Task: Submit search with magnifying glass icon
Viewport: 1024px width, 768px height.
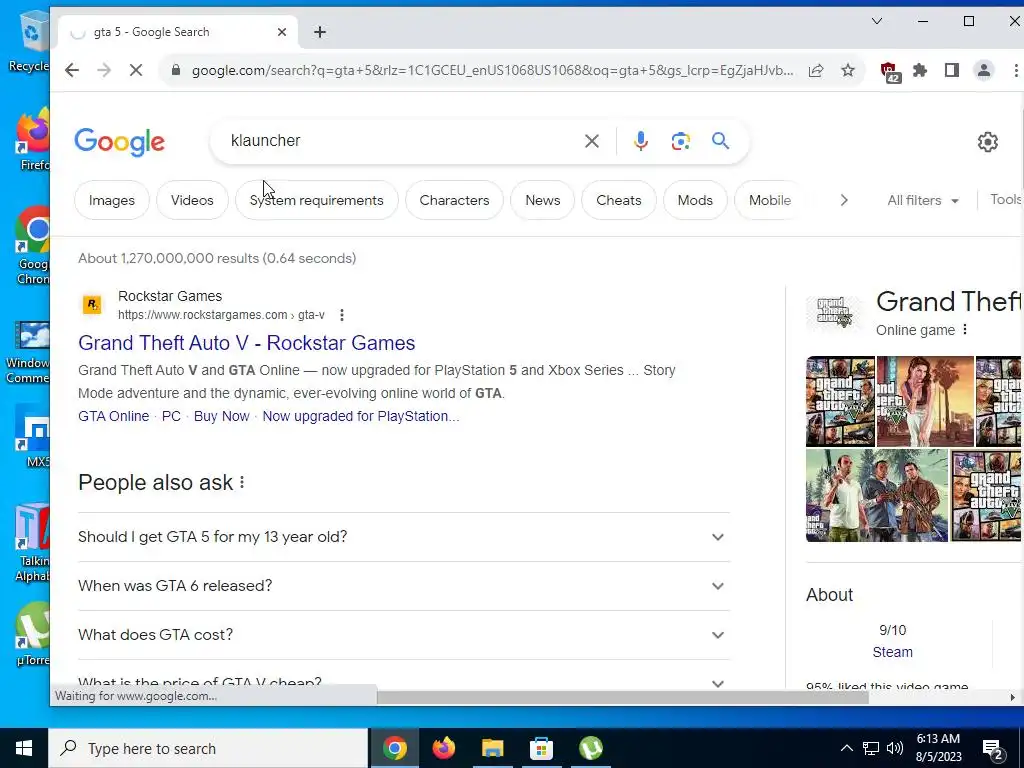Action: [x=720, y=140]
